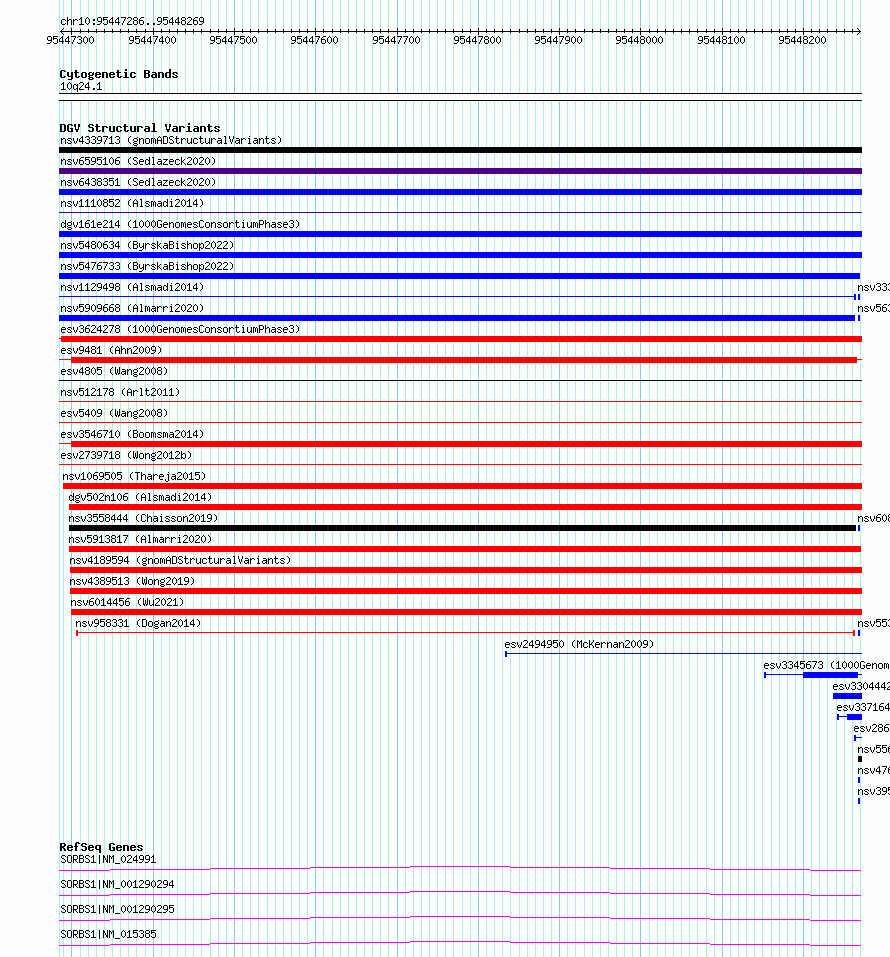Click the red bar under nsv6014456
This screenshot has height=957, width=890.
466,612
